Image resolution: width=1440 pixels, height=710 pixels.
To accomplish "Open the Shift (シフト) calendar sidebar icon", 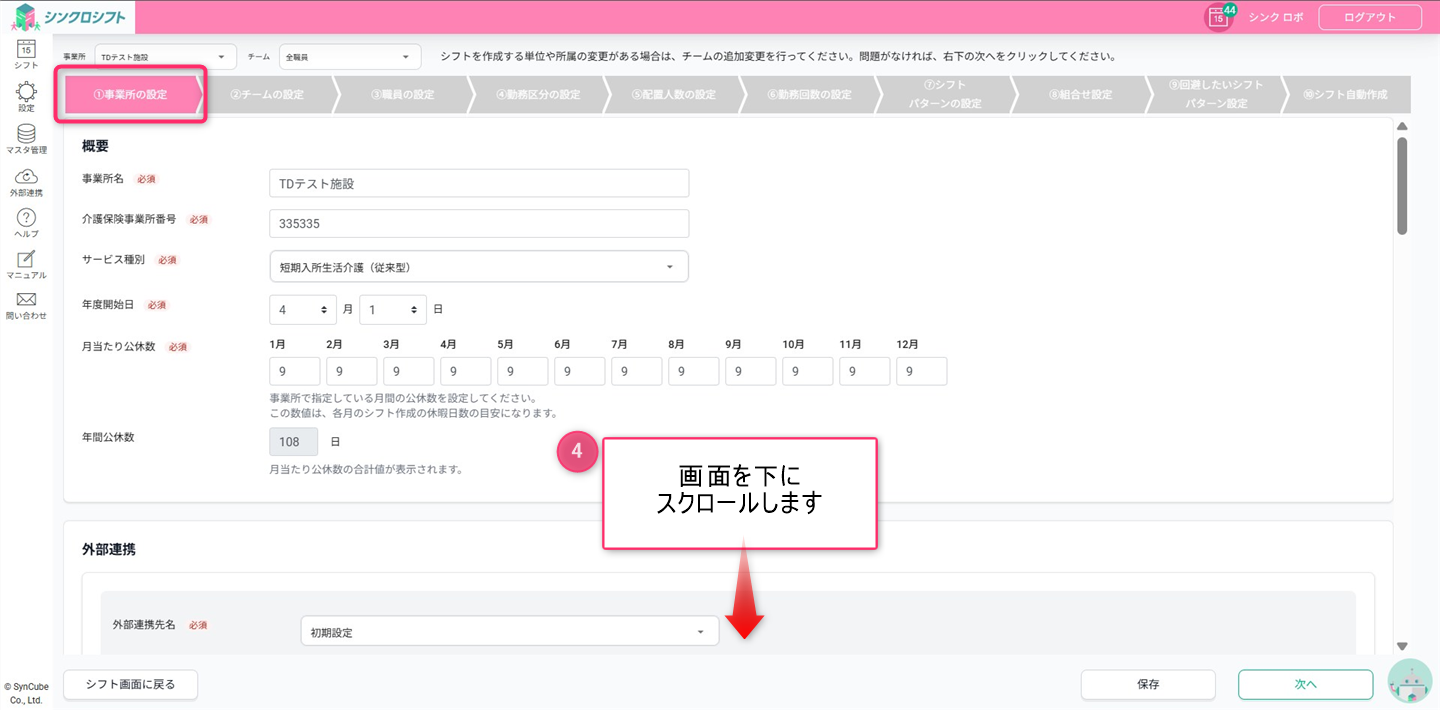I will [x=26, y=52].
